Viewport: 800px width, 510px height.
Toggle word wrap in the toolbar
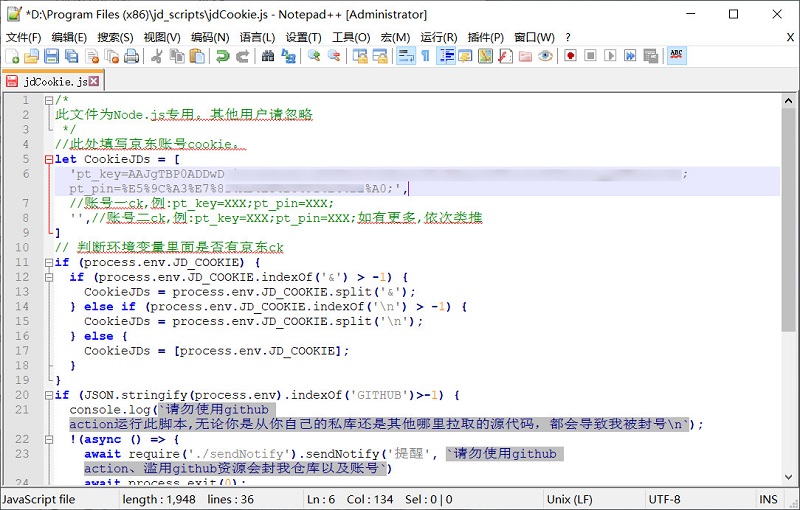(x=406, y=56)
